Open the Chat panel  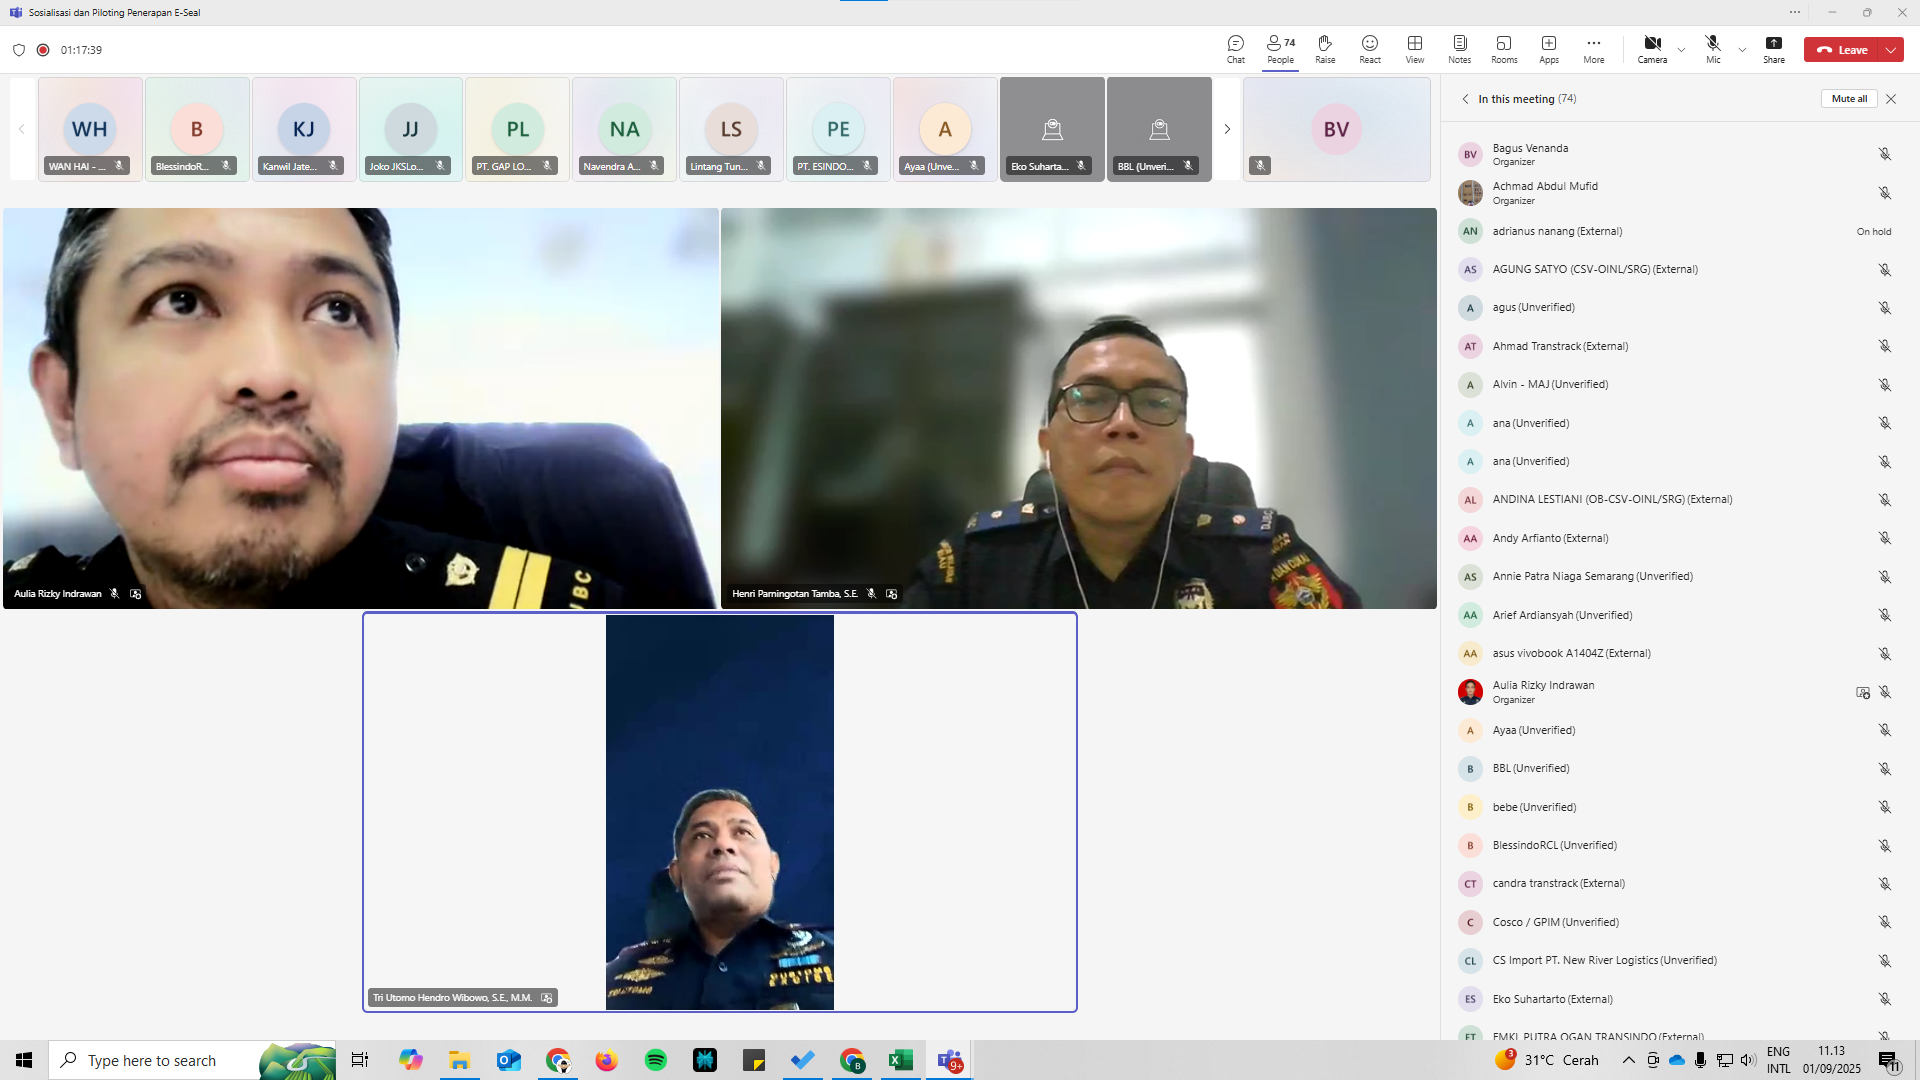[x=1235, y=49]
